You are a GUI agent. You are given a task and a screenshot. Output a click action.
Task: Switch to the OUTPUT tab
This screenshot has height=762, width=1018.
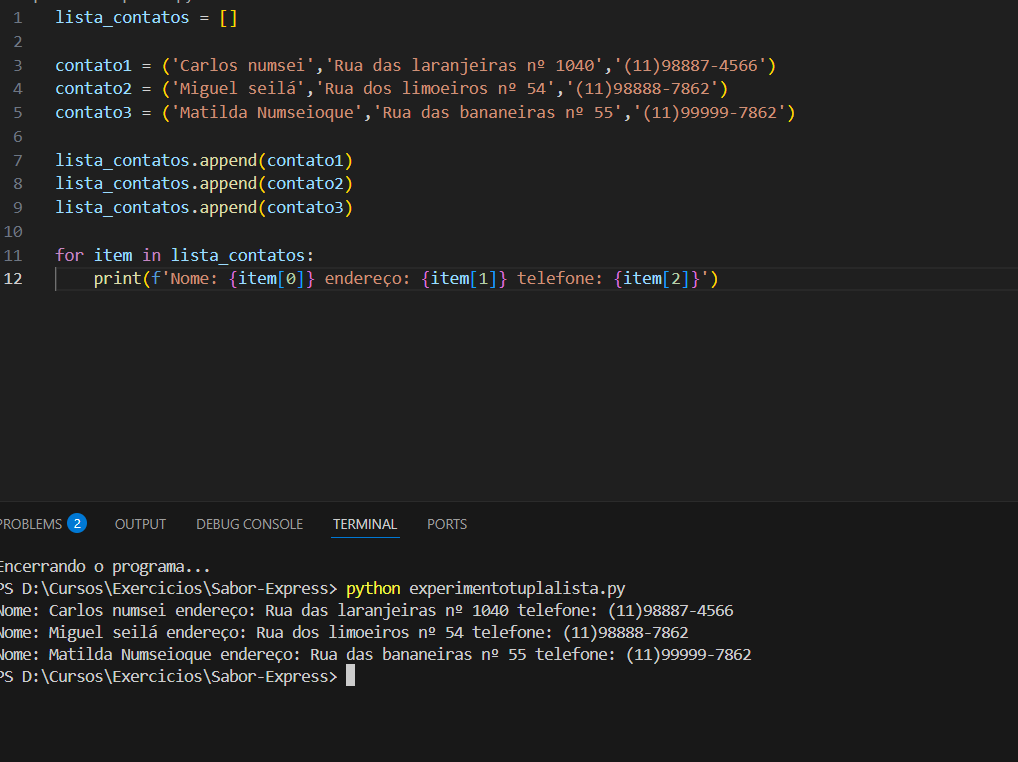pyautogui.click(x=140, y=524)
